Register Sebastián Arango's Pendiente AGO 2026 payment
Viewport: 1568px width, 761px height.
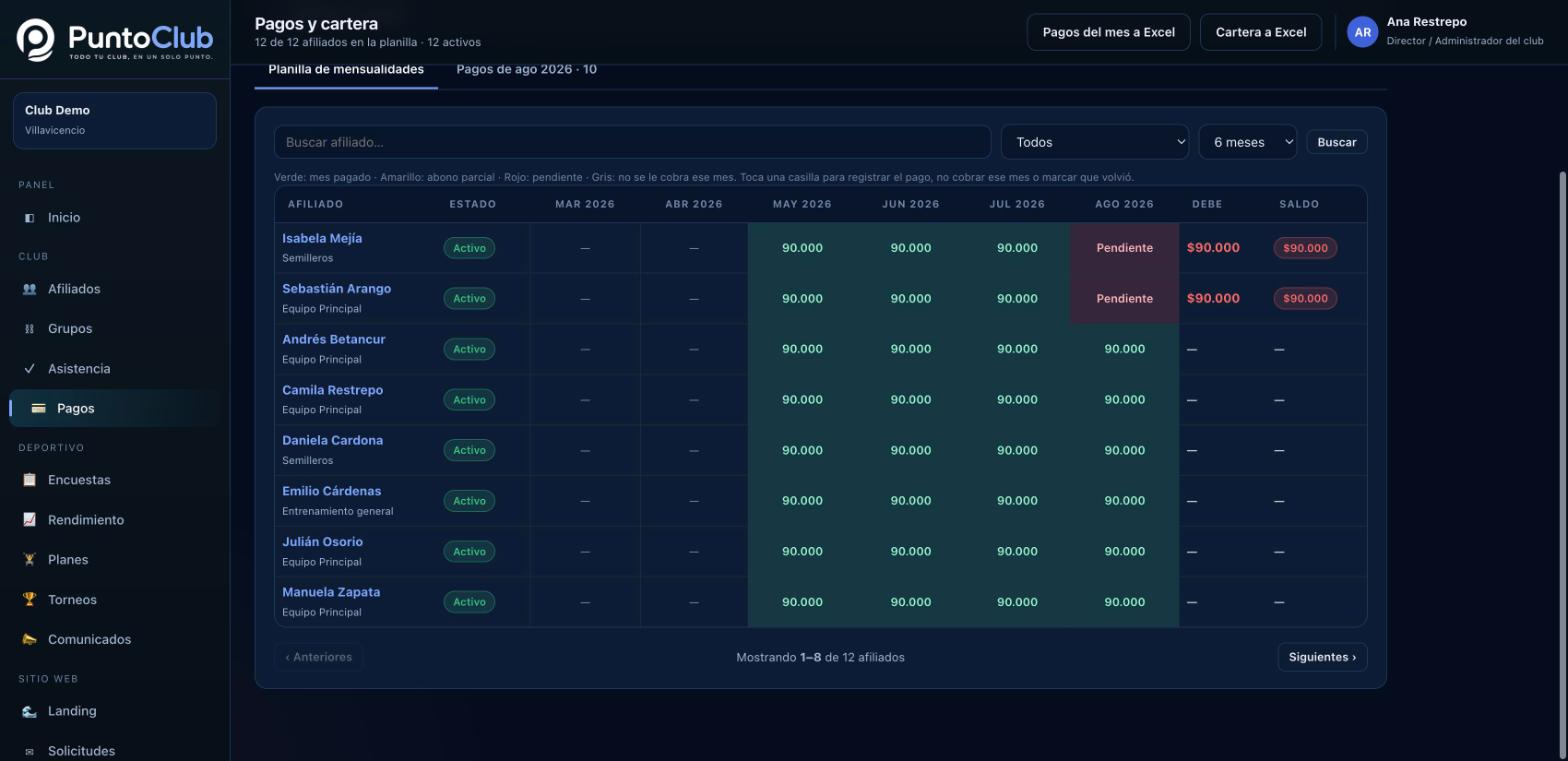pos(1124,299)
